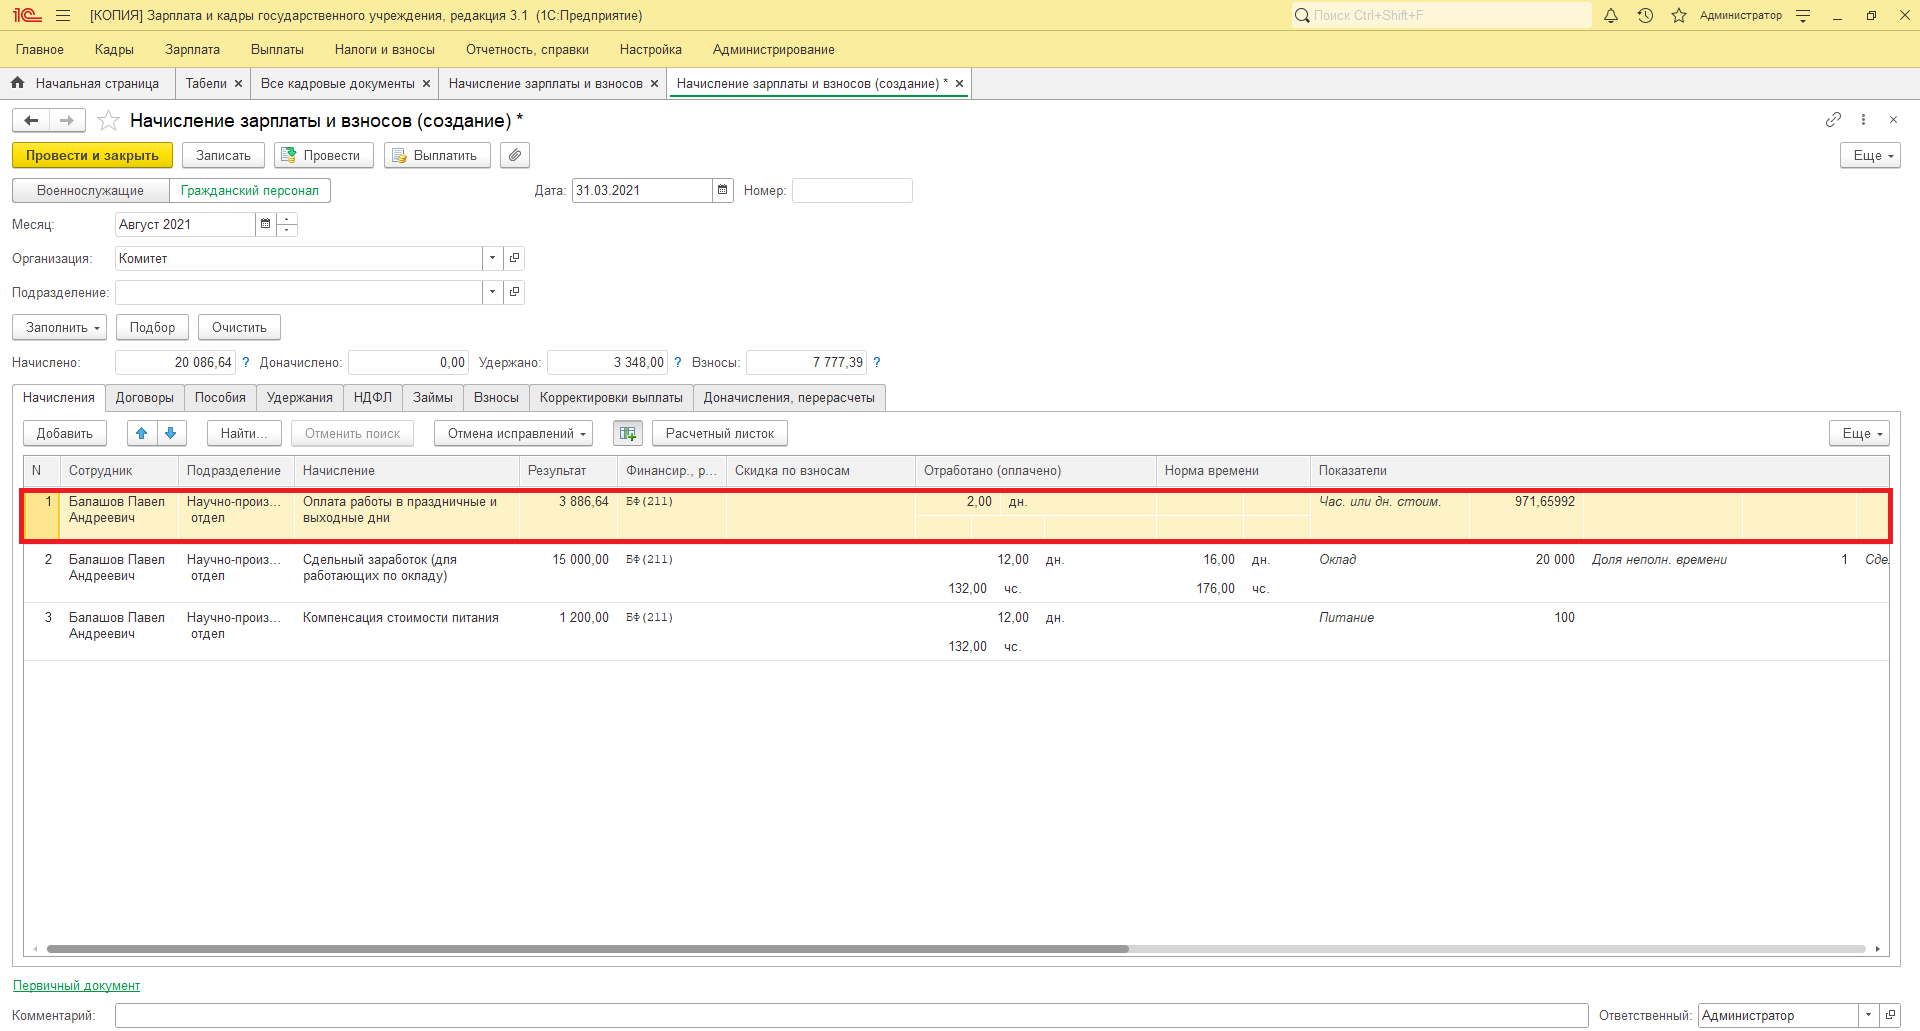Sort by the Результат column header
Screen dimensions: 1920x1031
(x=568, y=471)
